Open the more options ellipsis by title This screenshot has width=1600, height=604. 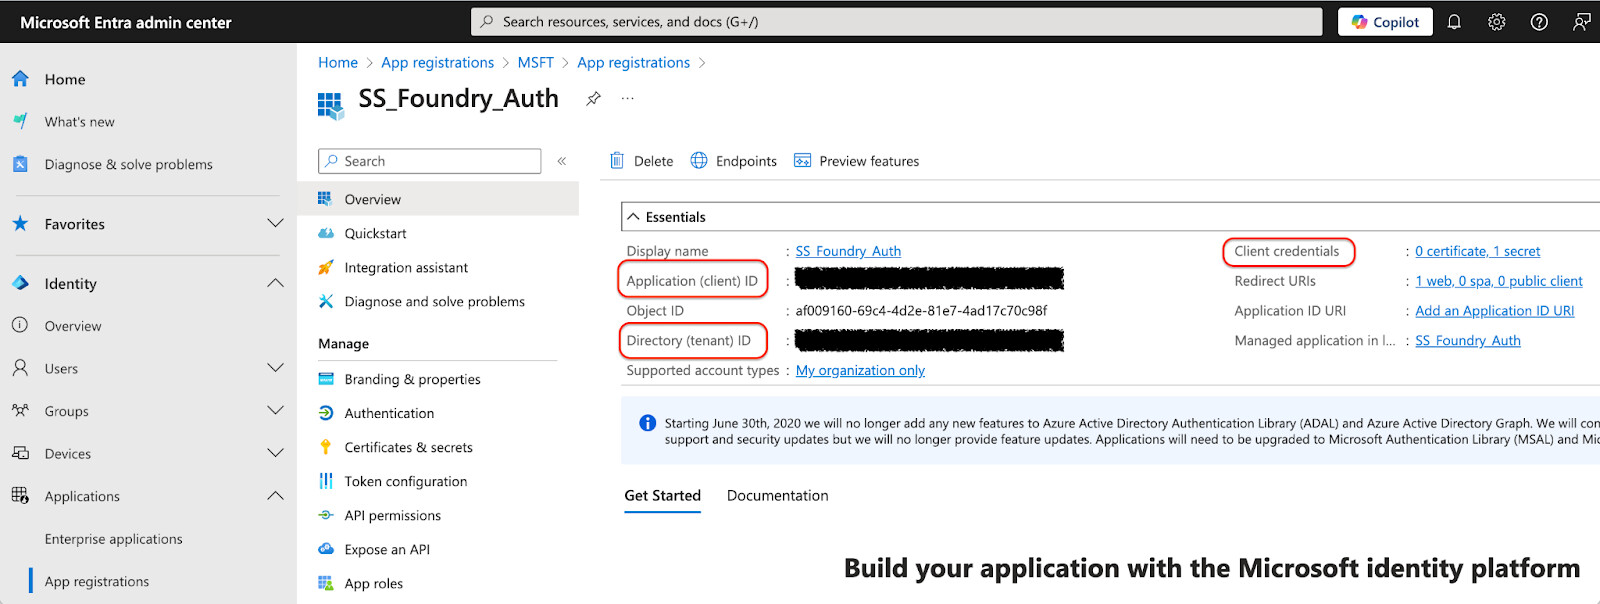(x=628, y=98)
